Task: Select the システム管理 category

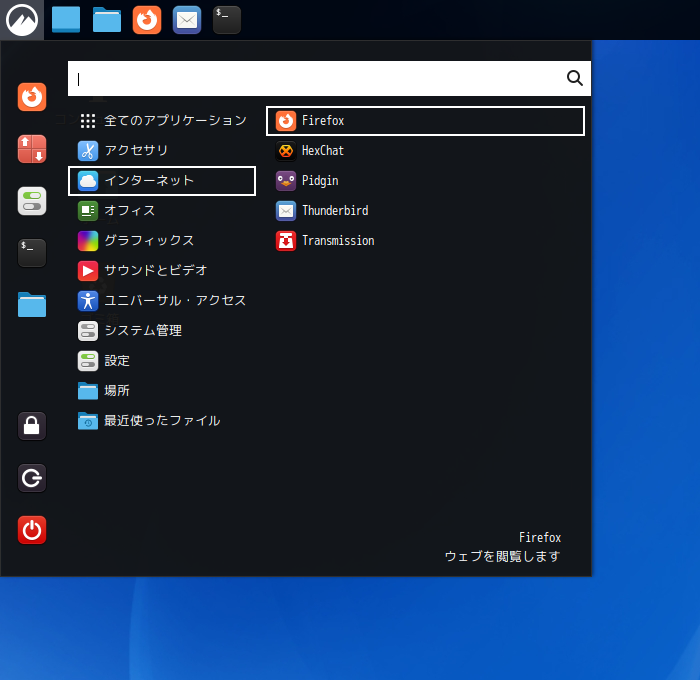Action: pyautogui.click(x=162, y=331)
